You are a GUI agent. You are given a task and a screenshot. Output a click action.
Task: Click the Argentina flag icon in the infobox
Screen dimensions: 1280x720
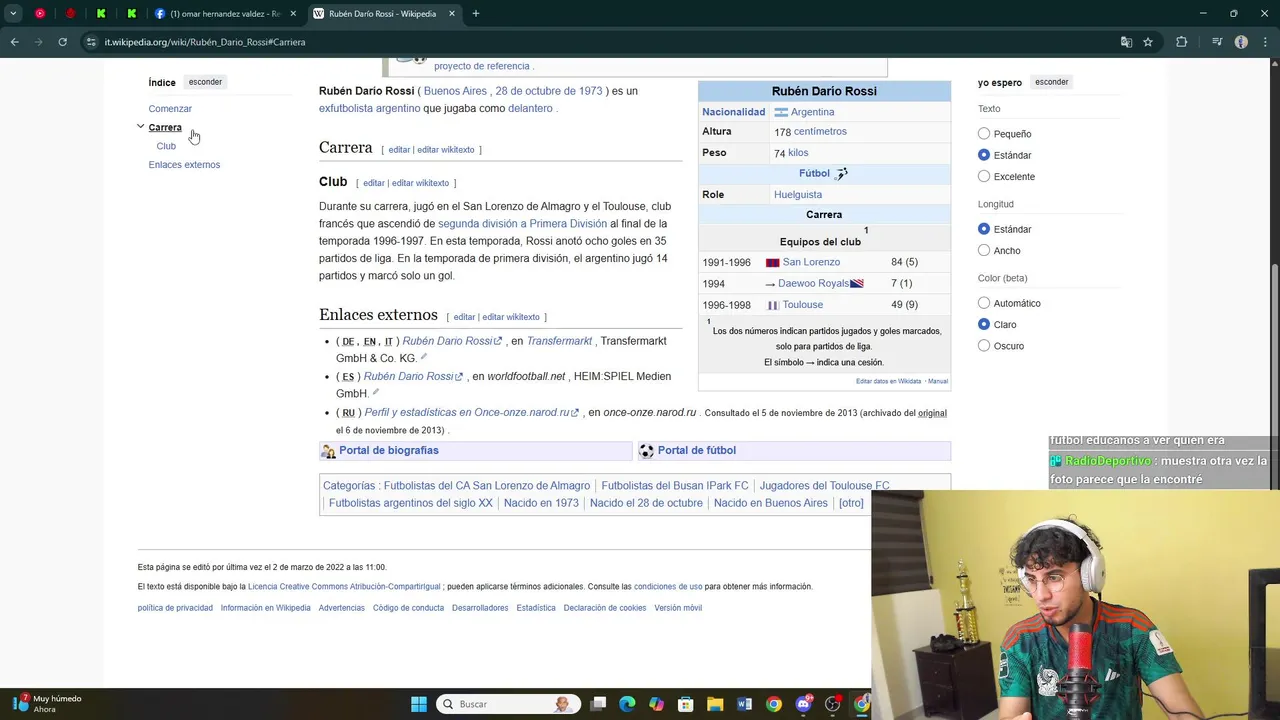pos(781,112)
